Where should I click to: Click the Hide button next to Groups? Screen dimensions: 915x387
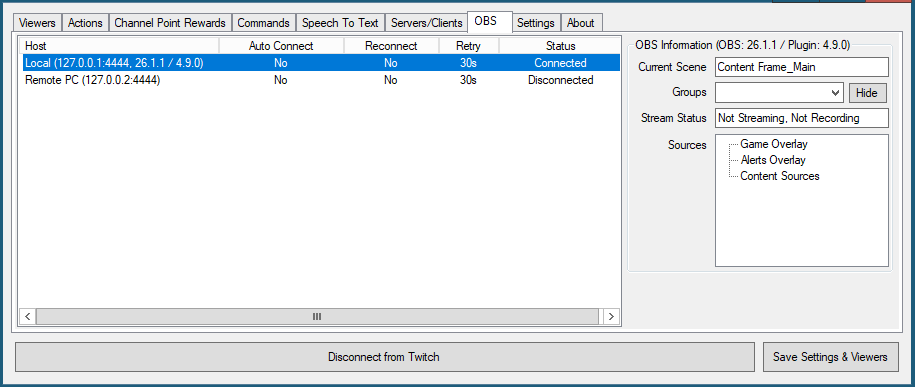click(867, 93)
